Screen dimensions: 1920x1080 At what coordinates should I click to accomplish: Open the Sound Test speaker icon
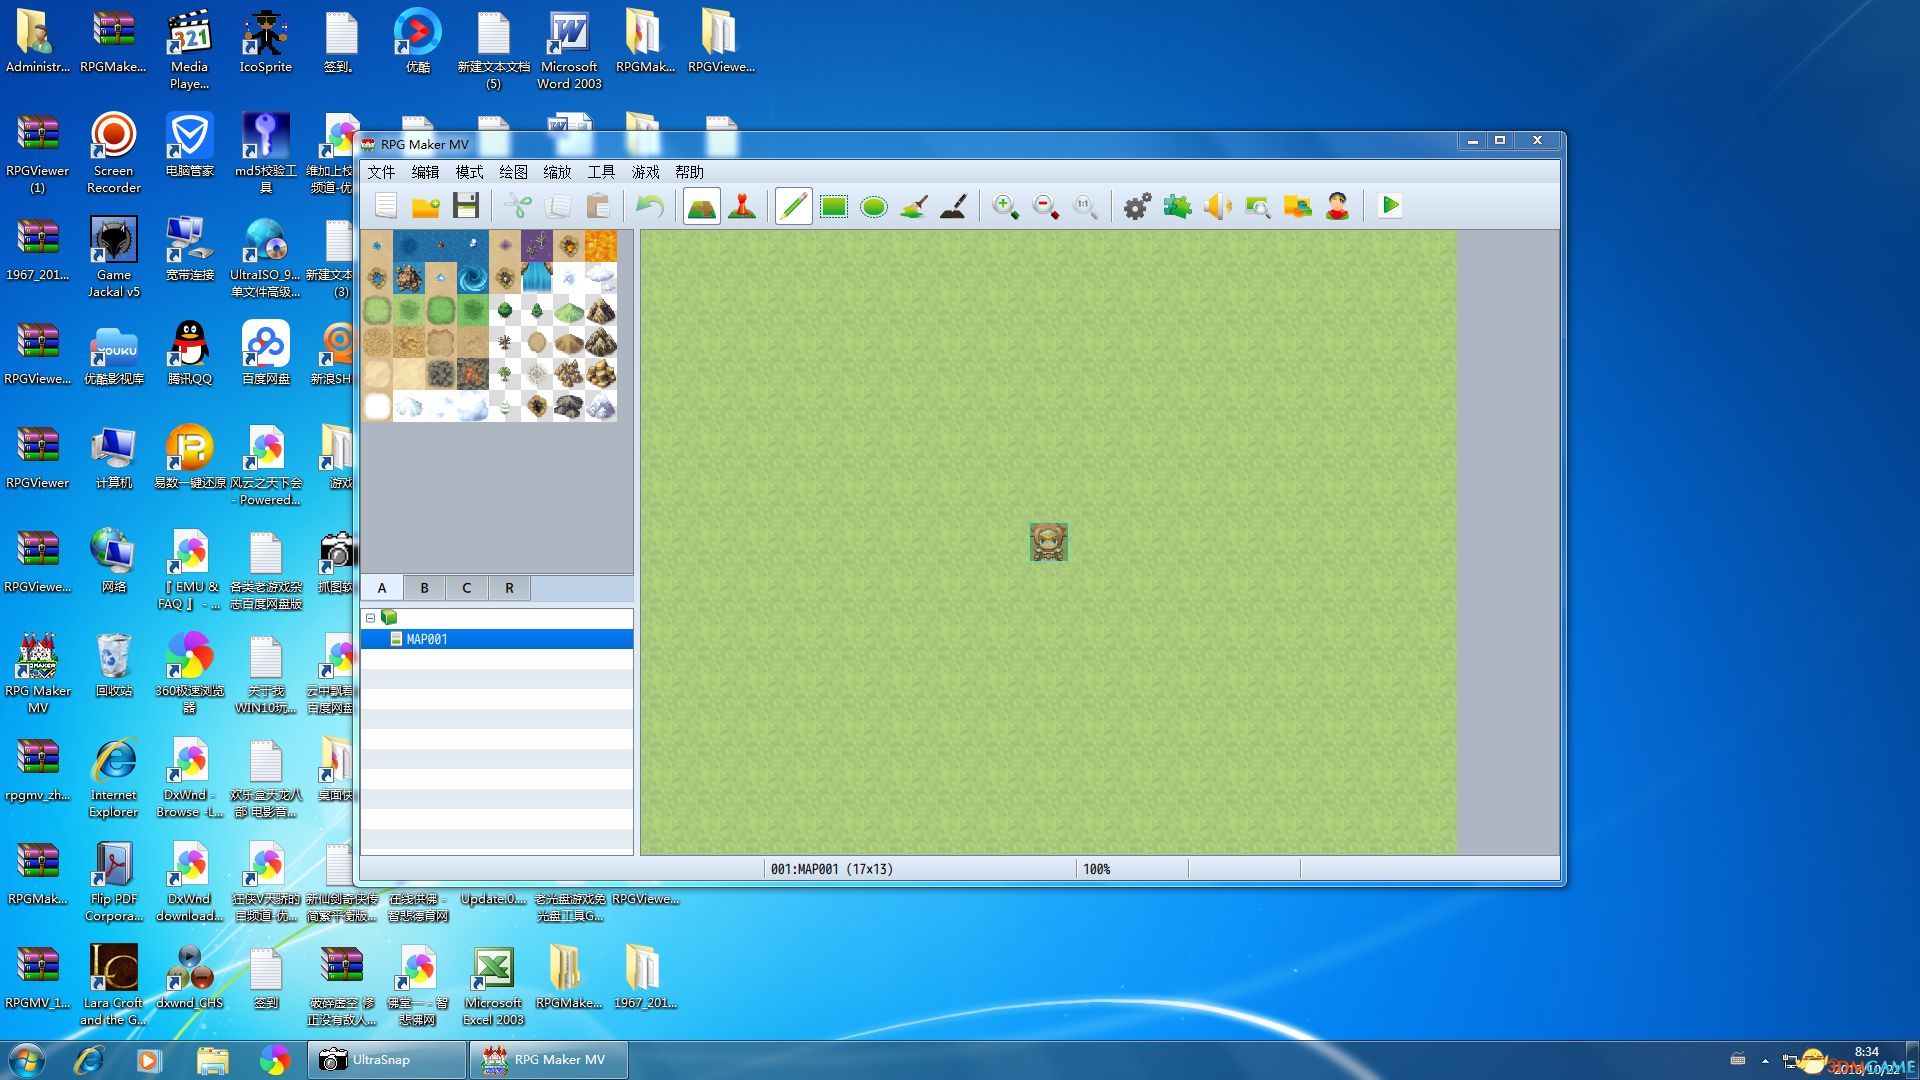(x=1218, y=206)
